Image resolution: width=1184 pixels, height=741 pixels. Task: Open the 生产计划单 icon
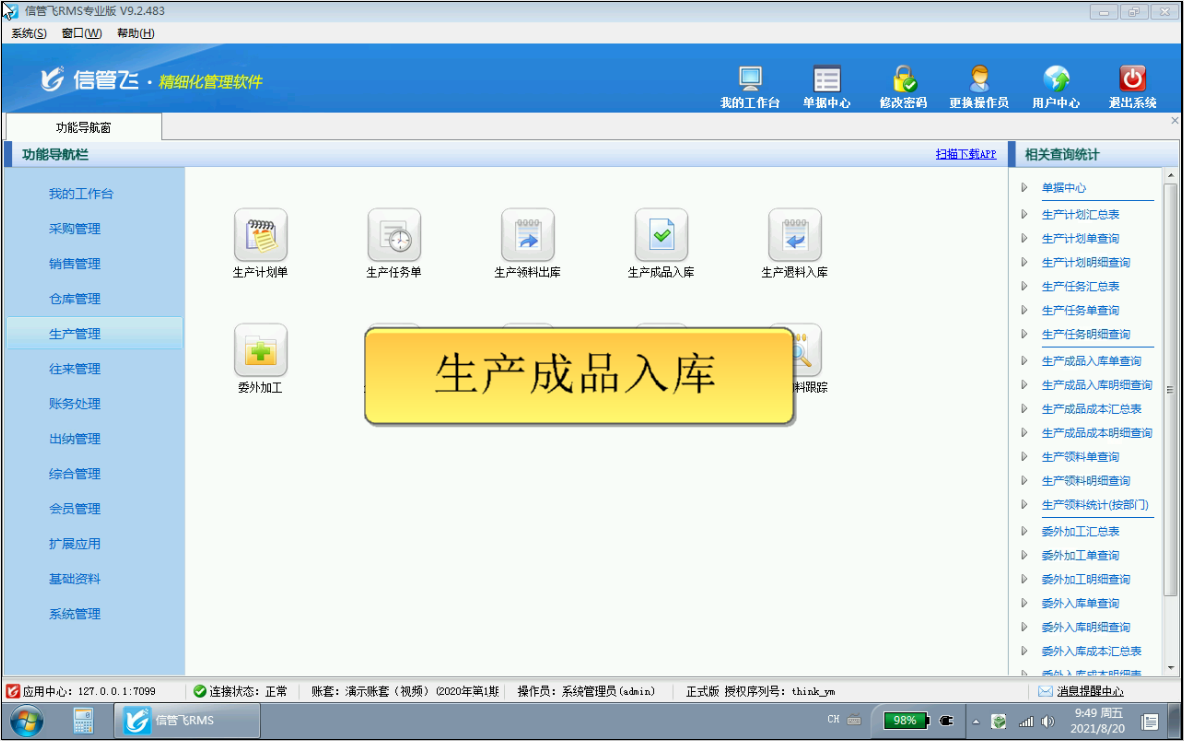tap(260, 235)
